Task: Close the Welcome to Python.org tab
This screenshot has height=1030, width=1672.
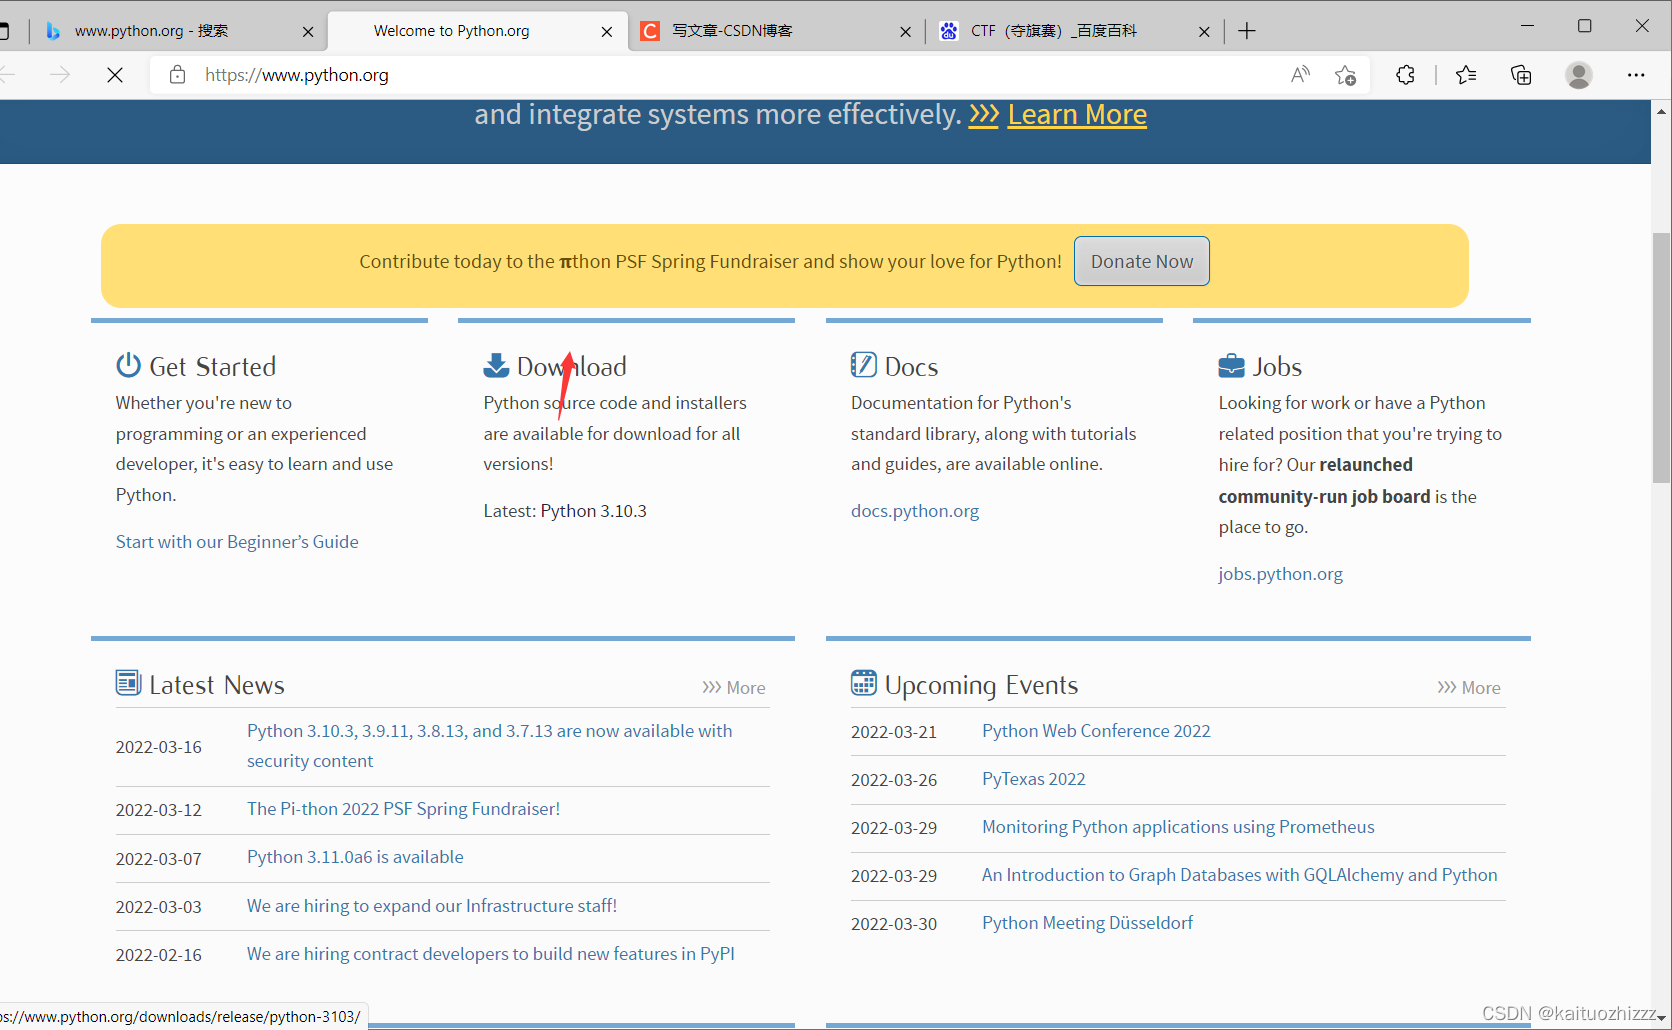Action: 607,32
